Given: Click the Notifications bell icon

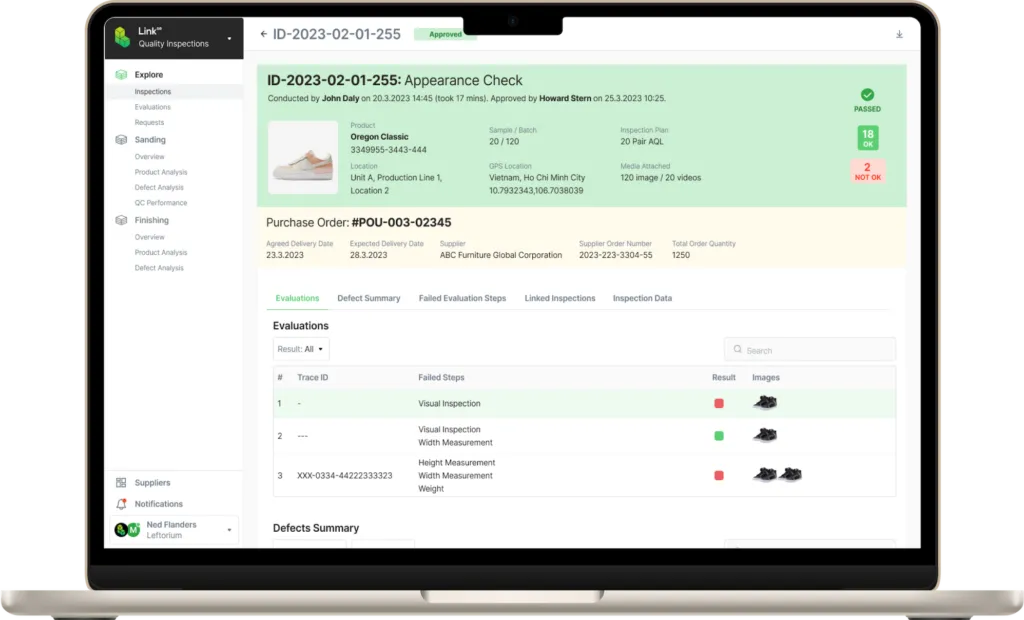Looking at the screenshot, I should (121, 504).
